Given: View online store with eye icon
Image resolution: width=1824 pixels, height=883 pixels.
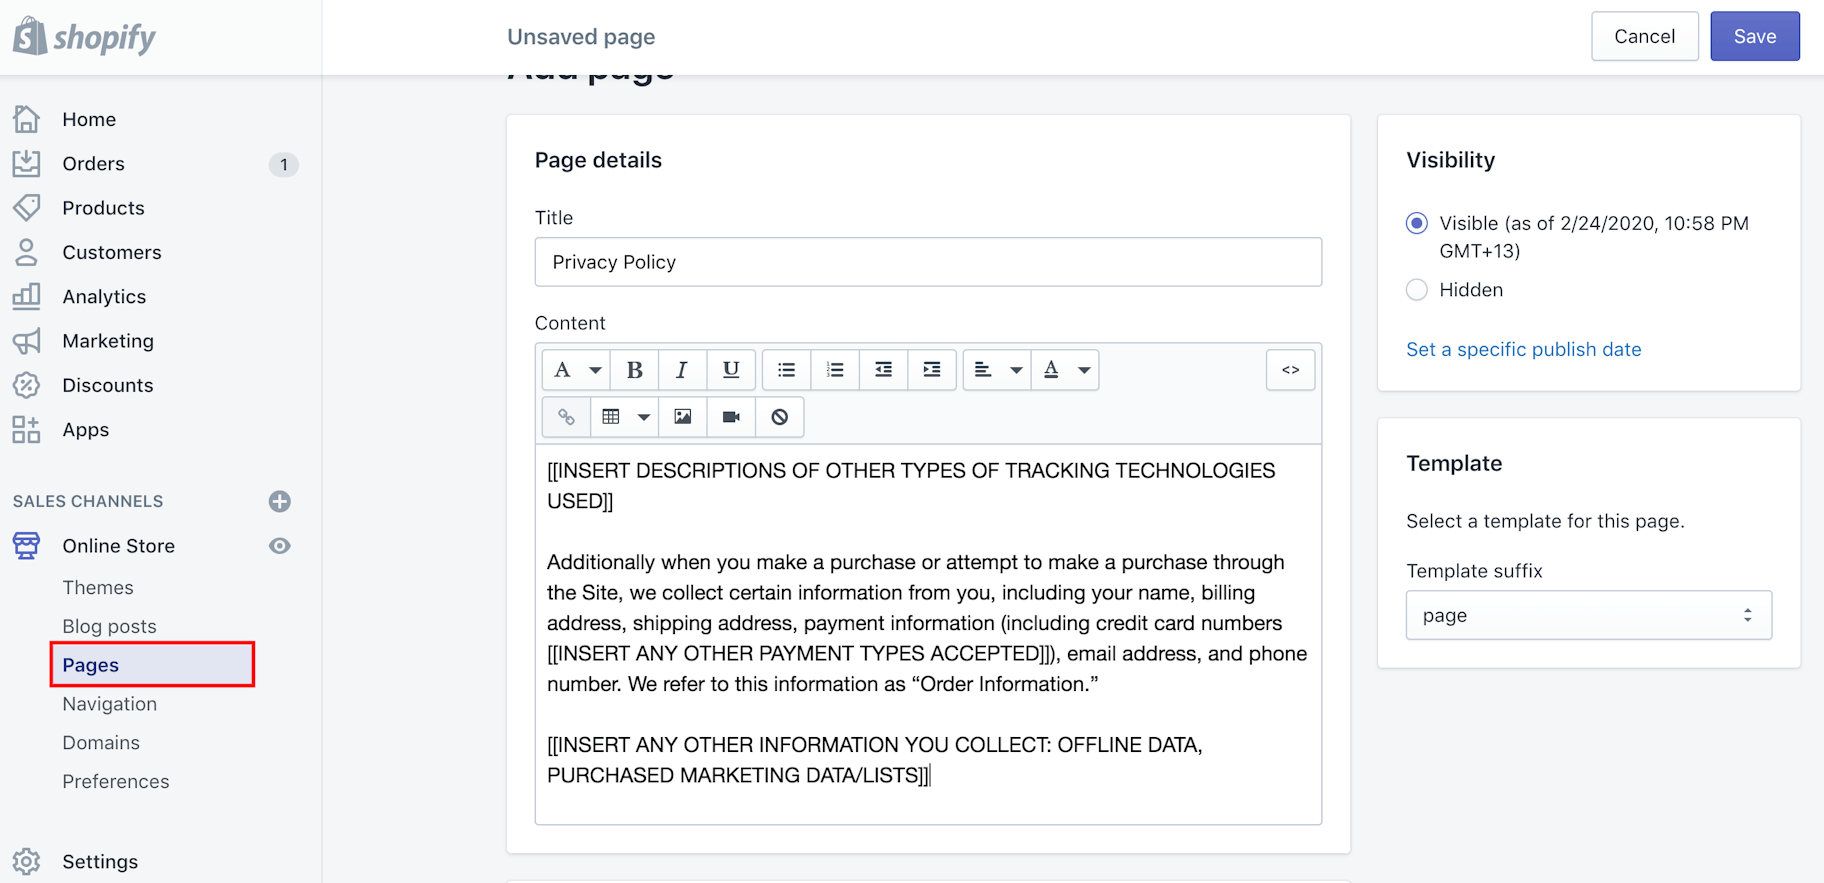Looking at the screenshot, I should click(x=280, y=546).
